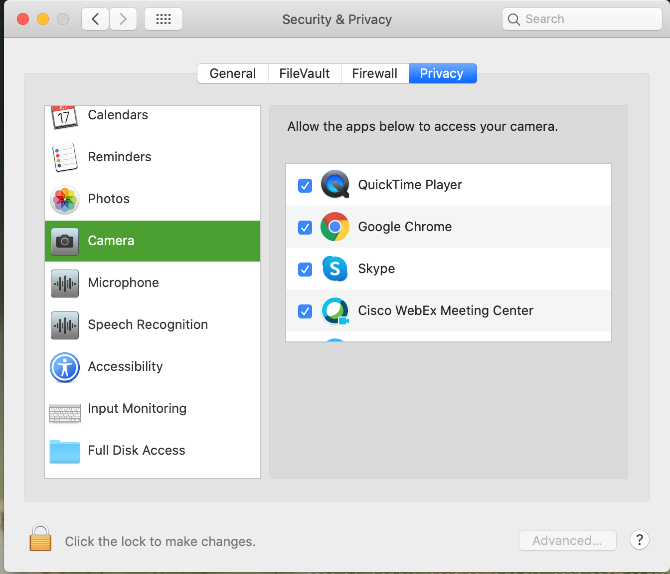
Task: Open the Firewall tab
Action: 375,74
